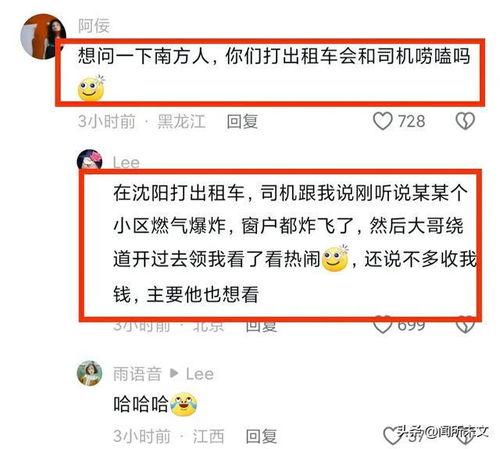500x449 pixels.
Task: Open username Lee above Shenyang taxi comment
Action: (x=126, y=163)
